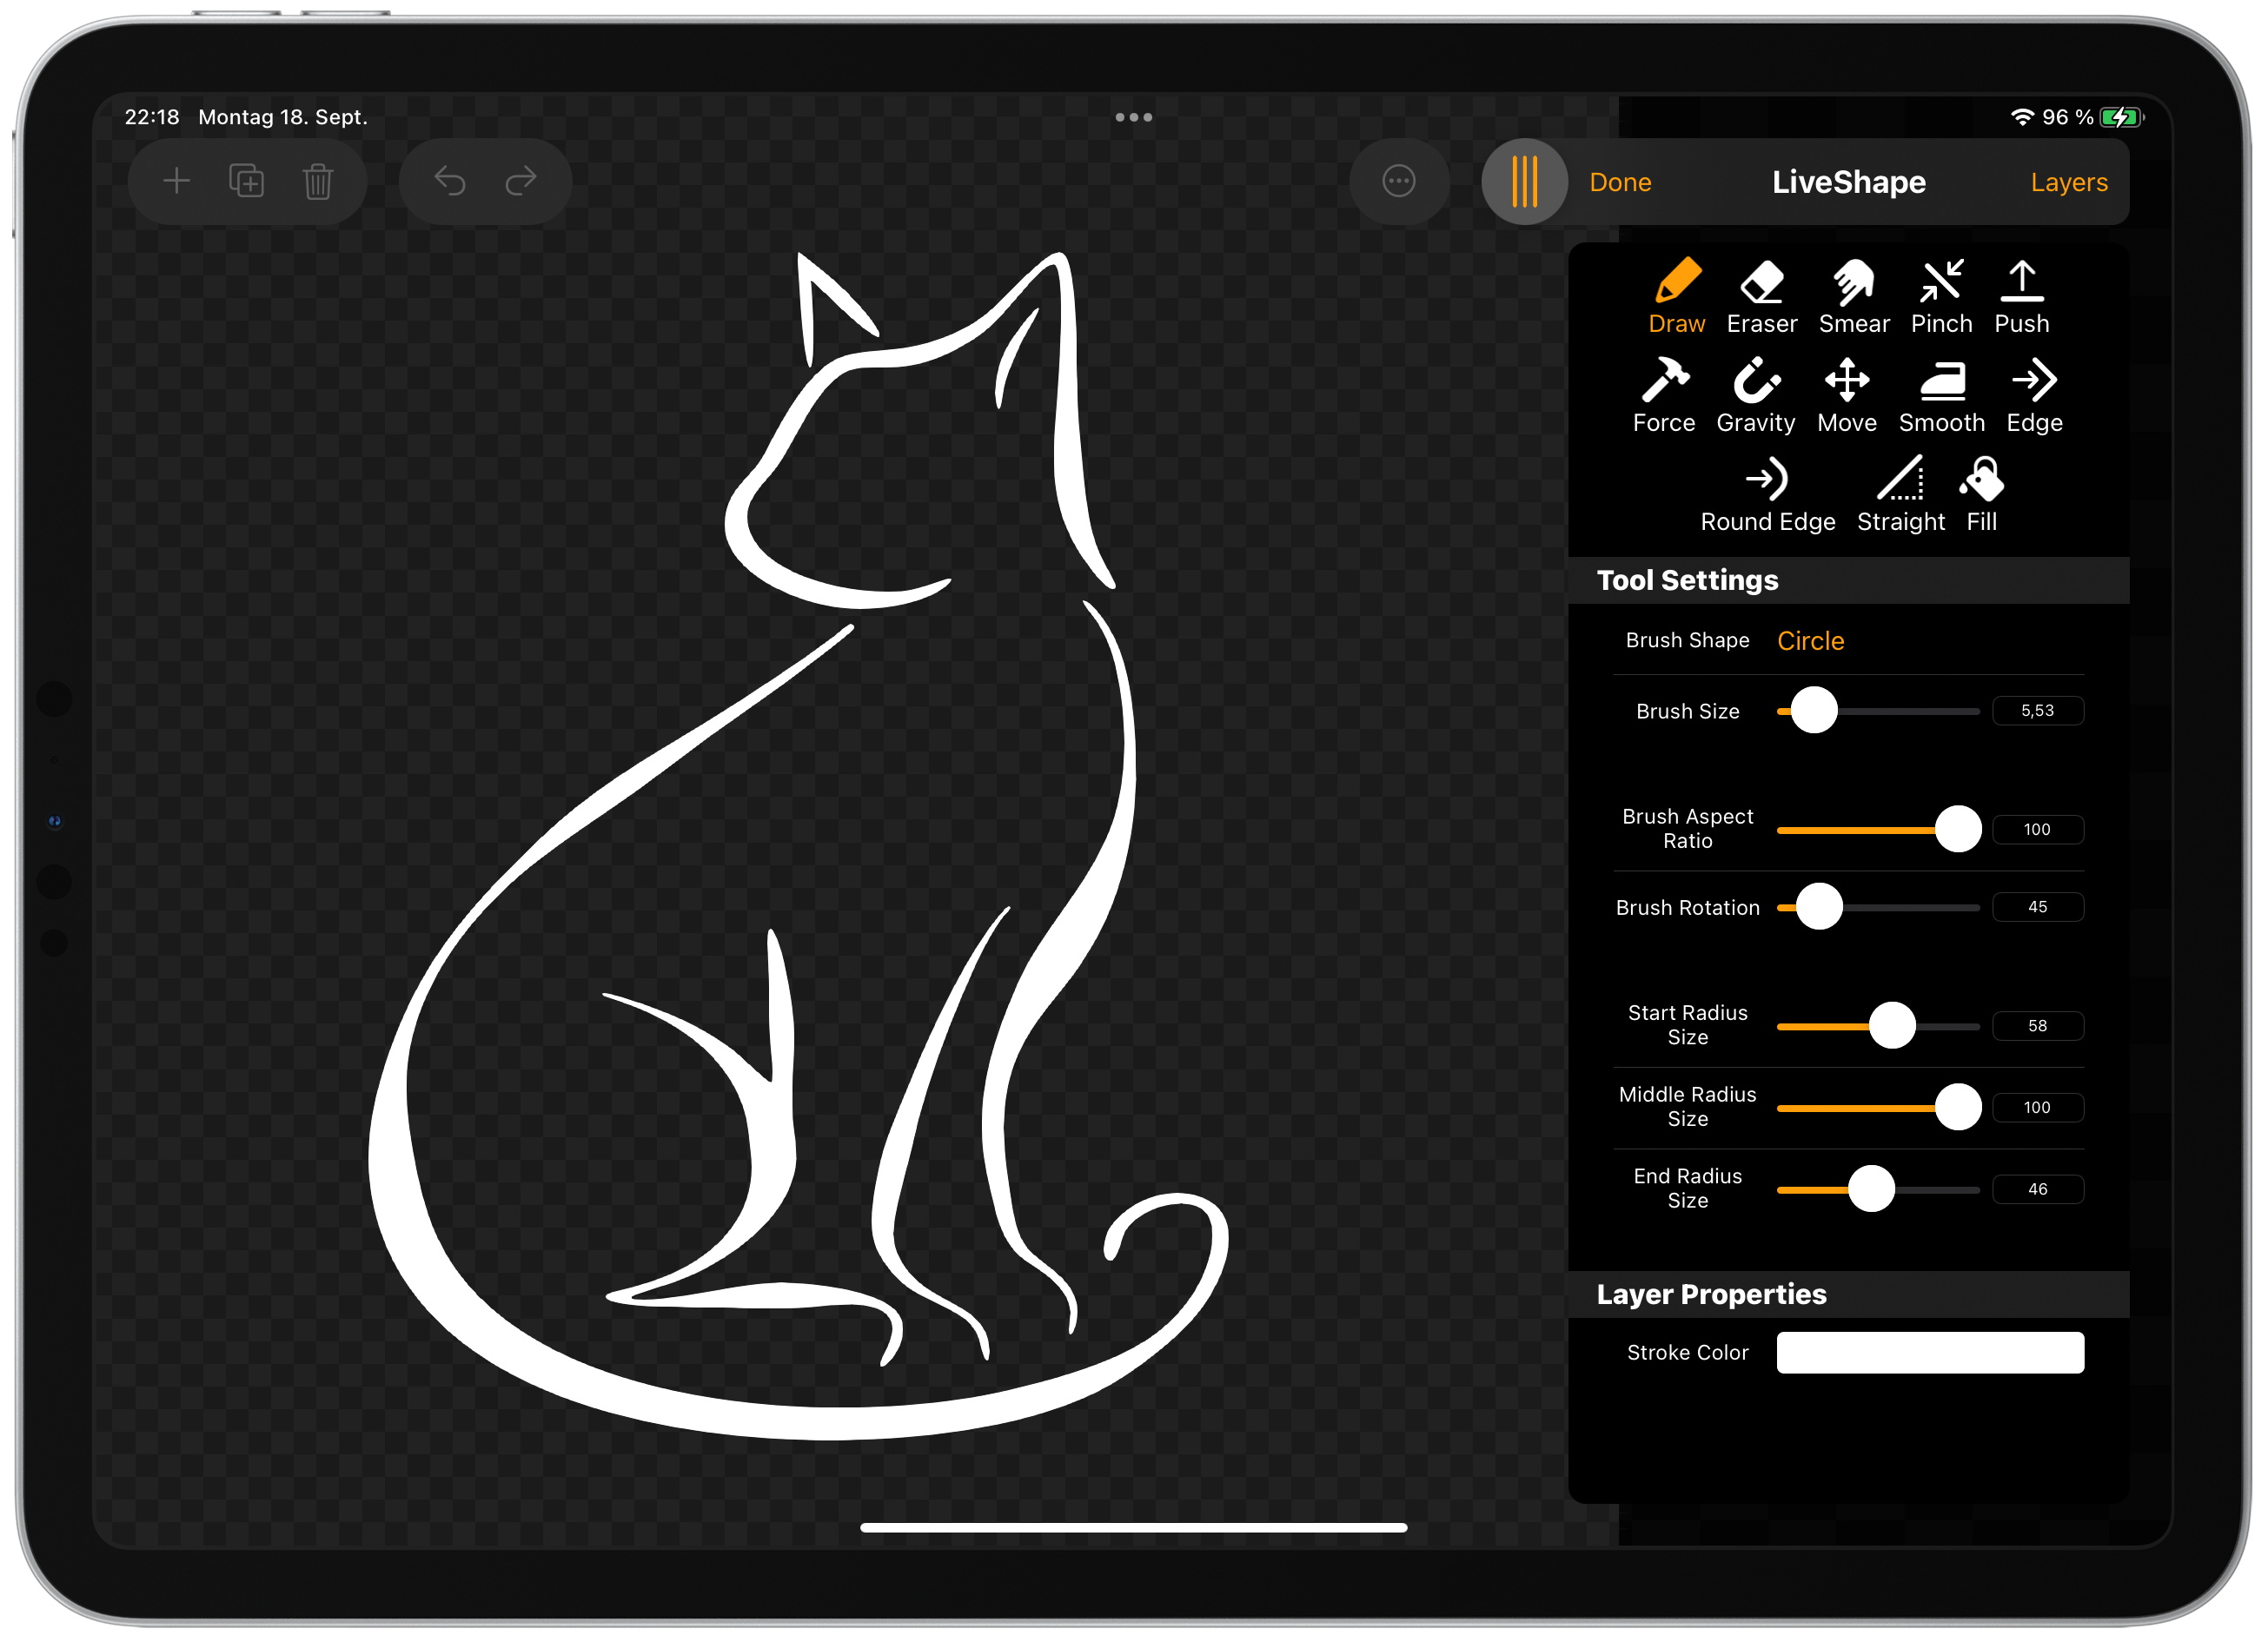
Task: Tap the plus add icon
Action: pyautogui.click(x=176, y=181)
